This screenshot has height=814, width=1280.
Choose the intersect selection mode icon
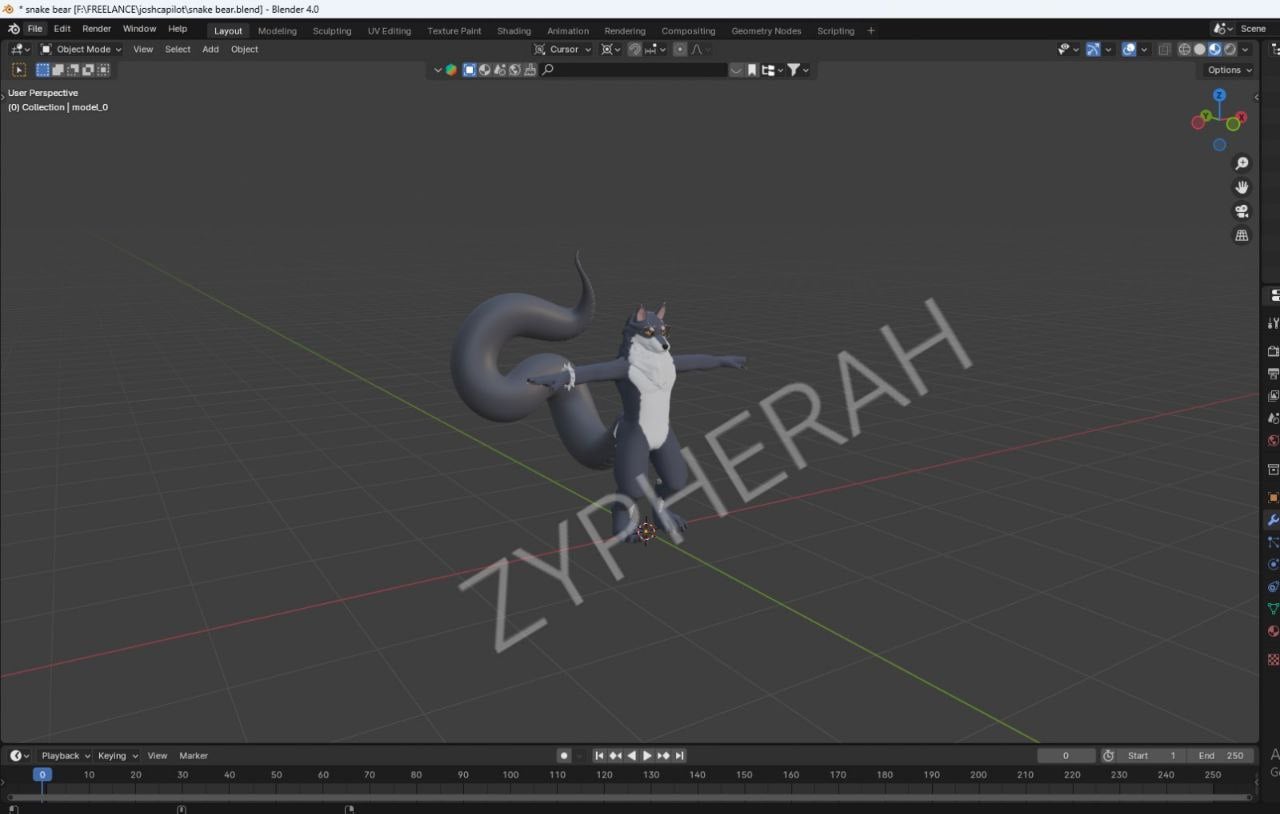pos(103,70)
